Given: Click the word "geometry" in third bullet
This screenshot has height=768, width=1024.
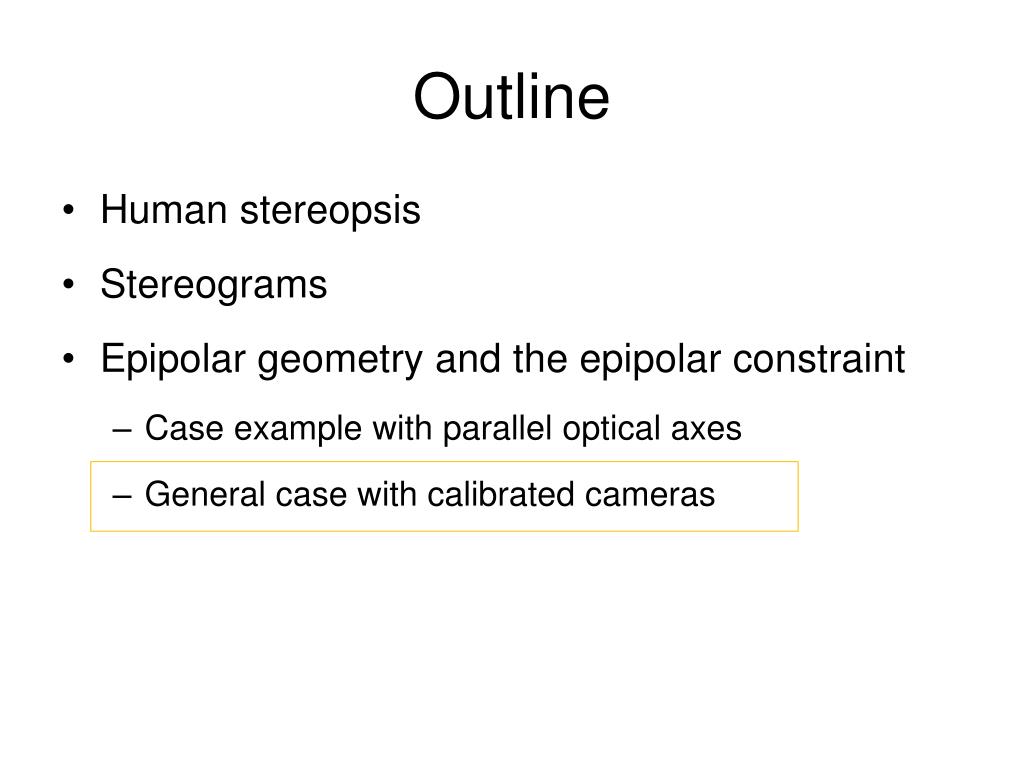Looking at the screenshot, I should coord(340,361).
